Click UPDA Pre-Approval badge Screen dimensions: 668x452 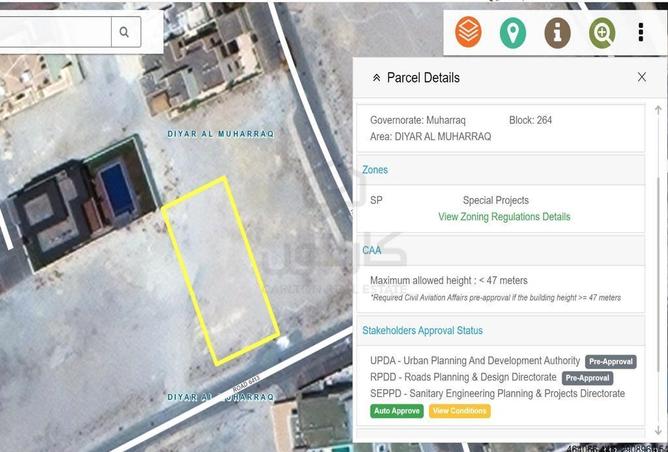[610, 361]
